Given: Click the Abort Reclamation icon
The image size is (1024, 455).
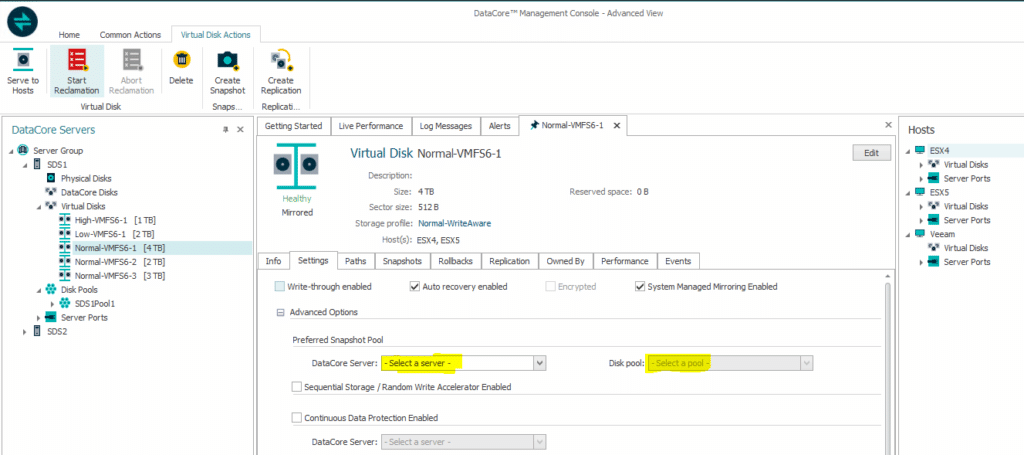Looking at the screenshot, I should pyautogui.click(x=132, y=60).
